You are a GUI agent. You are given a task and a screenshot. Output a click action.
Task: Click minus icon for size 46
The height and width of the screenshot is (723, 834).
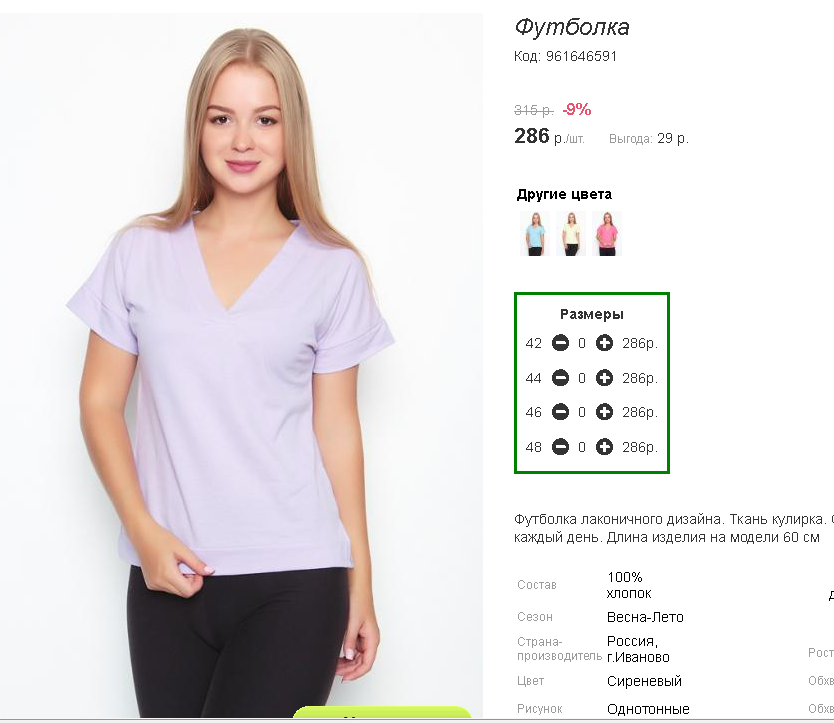(x=560, y=412)
